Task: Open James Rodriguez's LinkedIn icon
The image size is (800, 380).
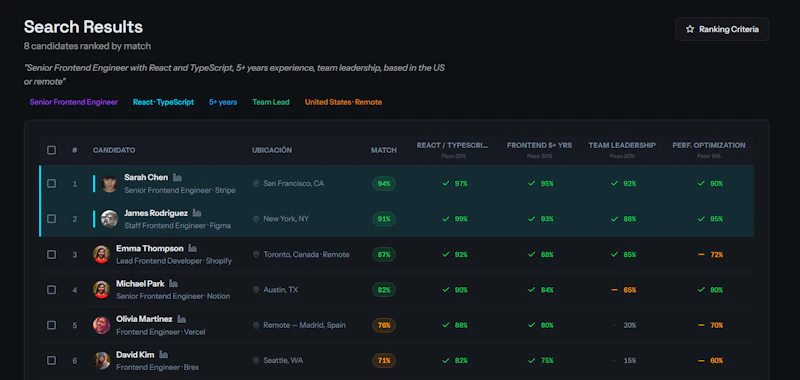Action: pos(197,213)
